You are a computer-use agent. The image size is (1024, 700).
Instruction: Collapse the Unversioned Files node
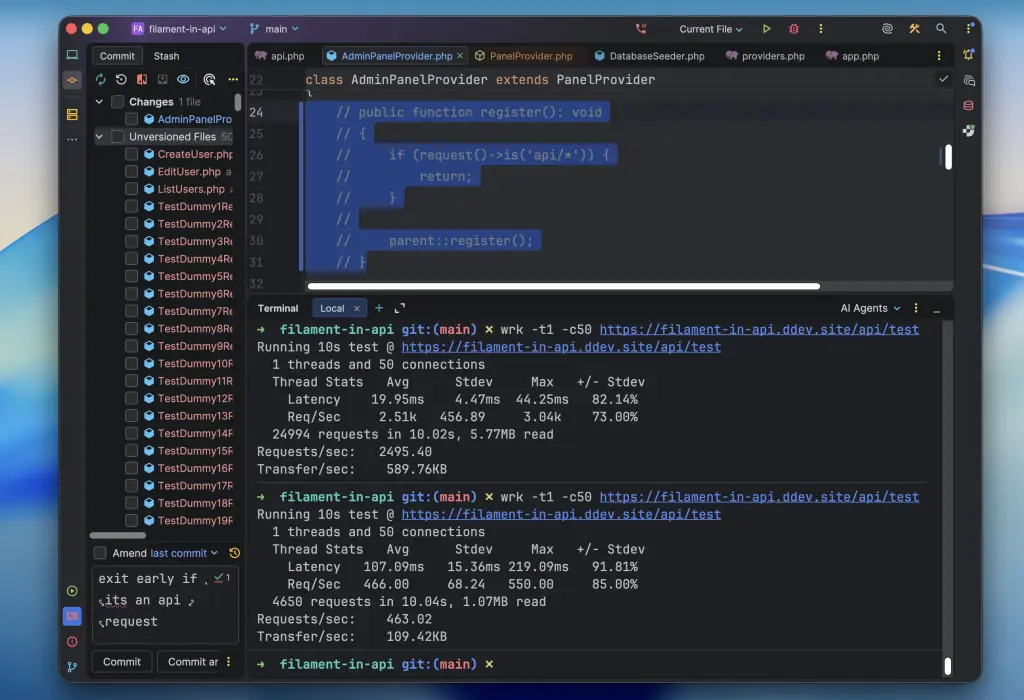click(x=99, y=136)
